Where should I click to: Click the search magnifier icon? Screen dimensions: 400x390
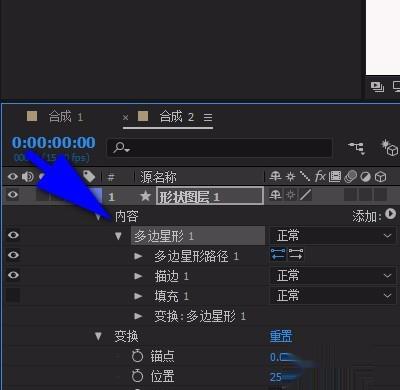click(120, 147)
